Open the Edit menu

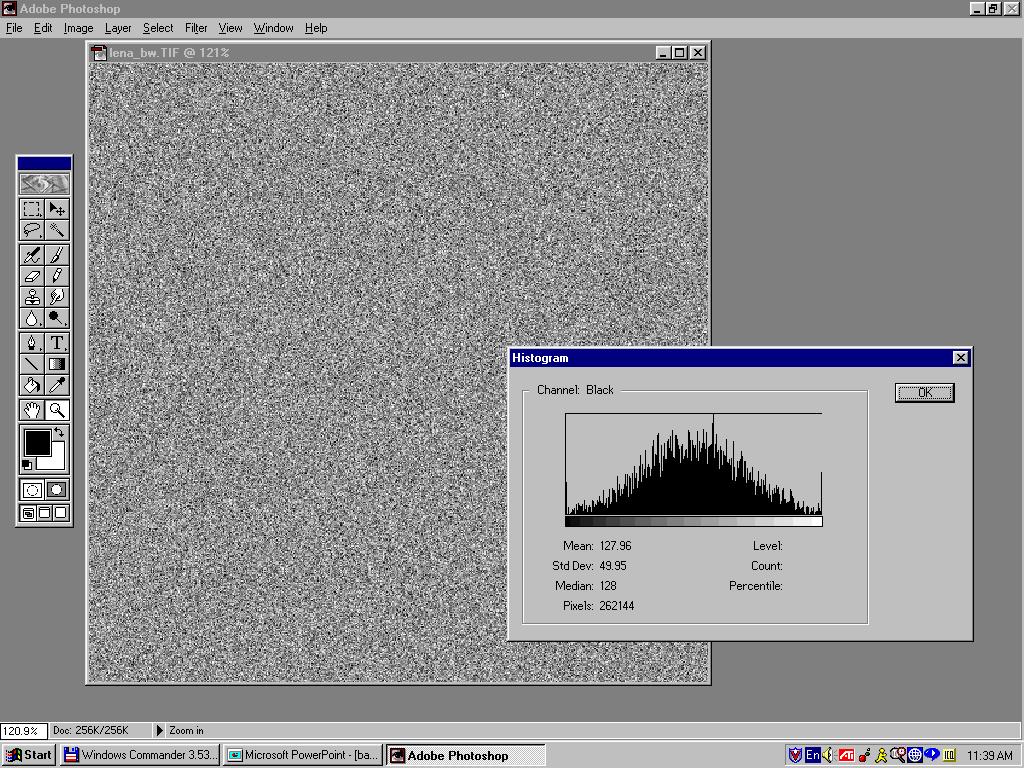[x=43, y=28]
